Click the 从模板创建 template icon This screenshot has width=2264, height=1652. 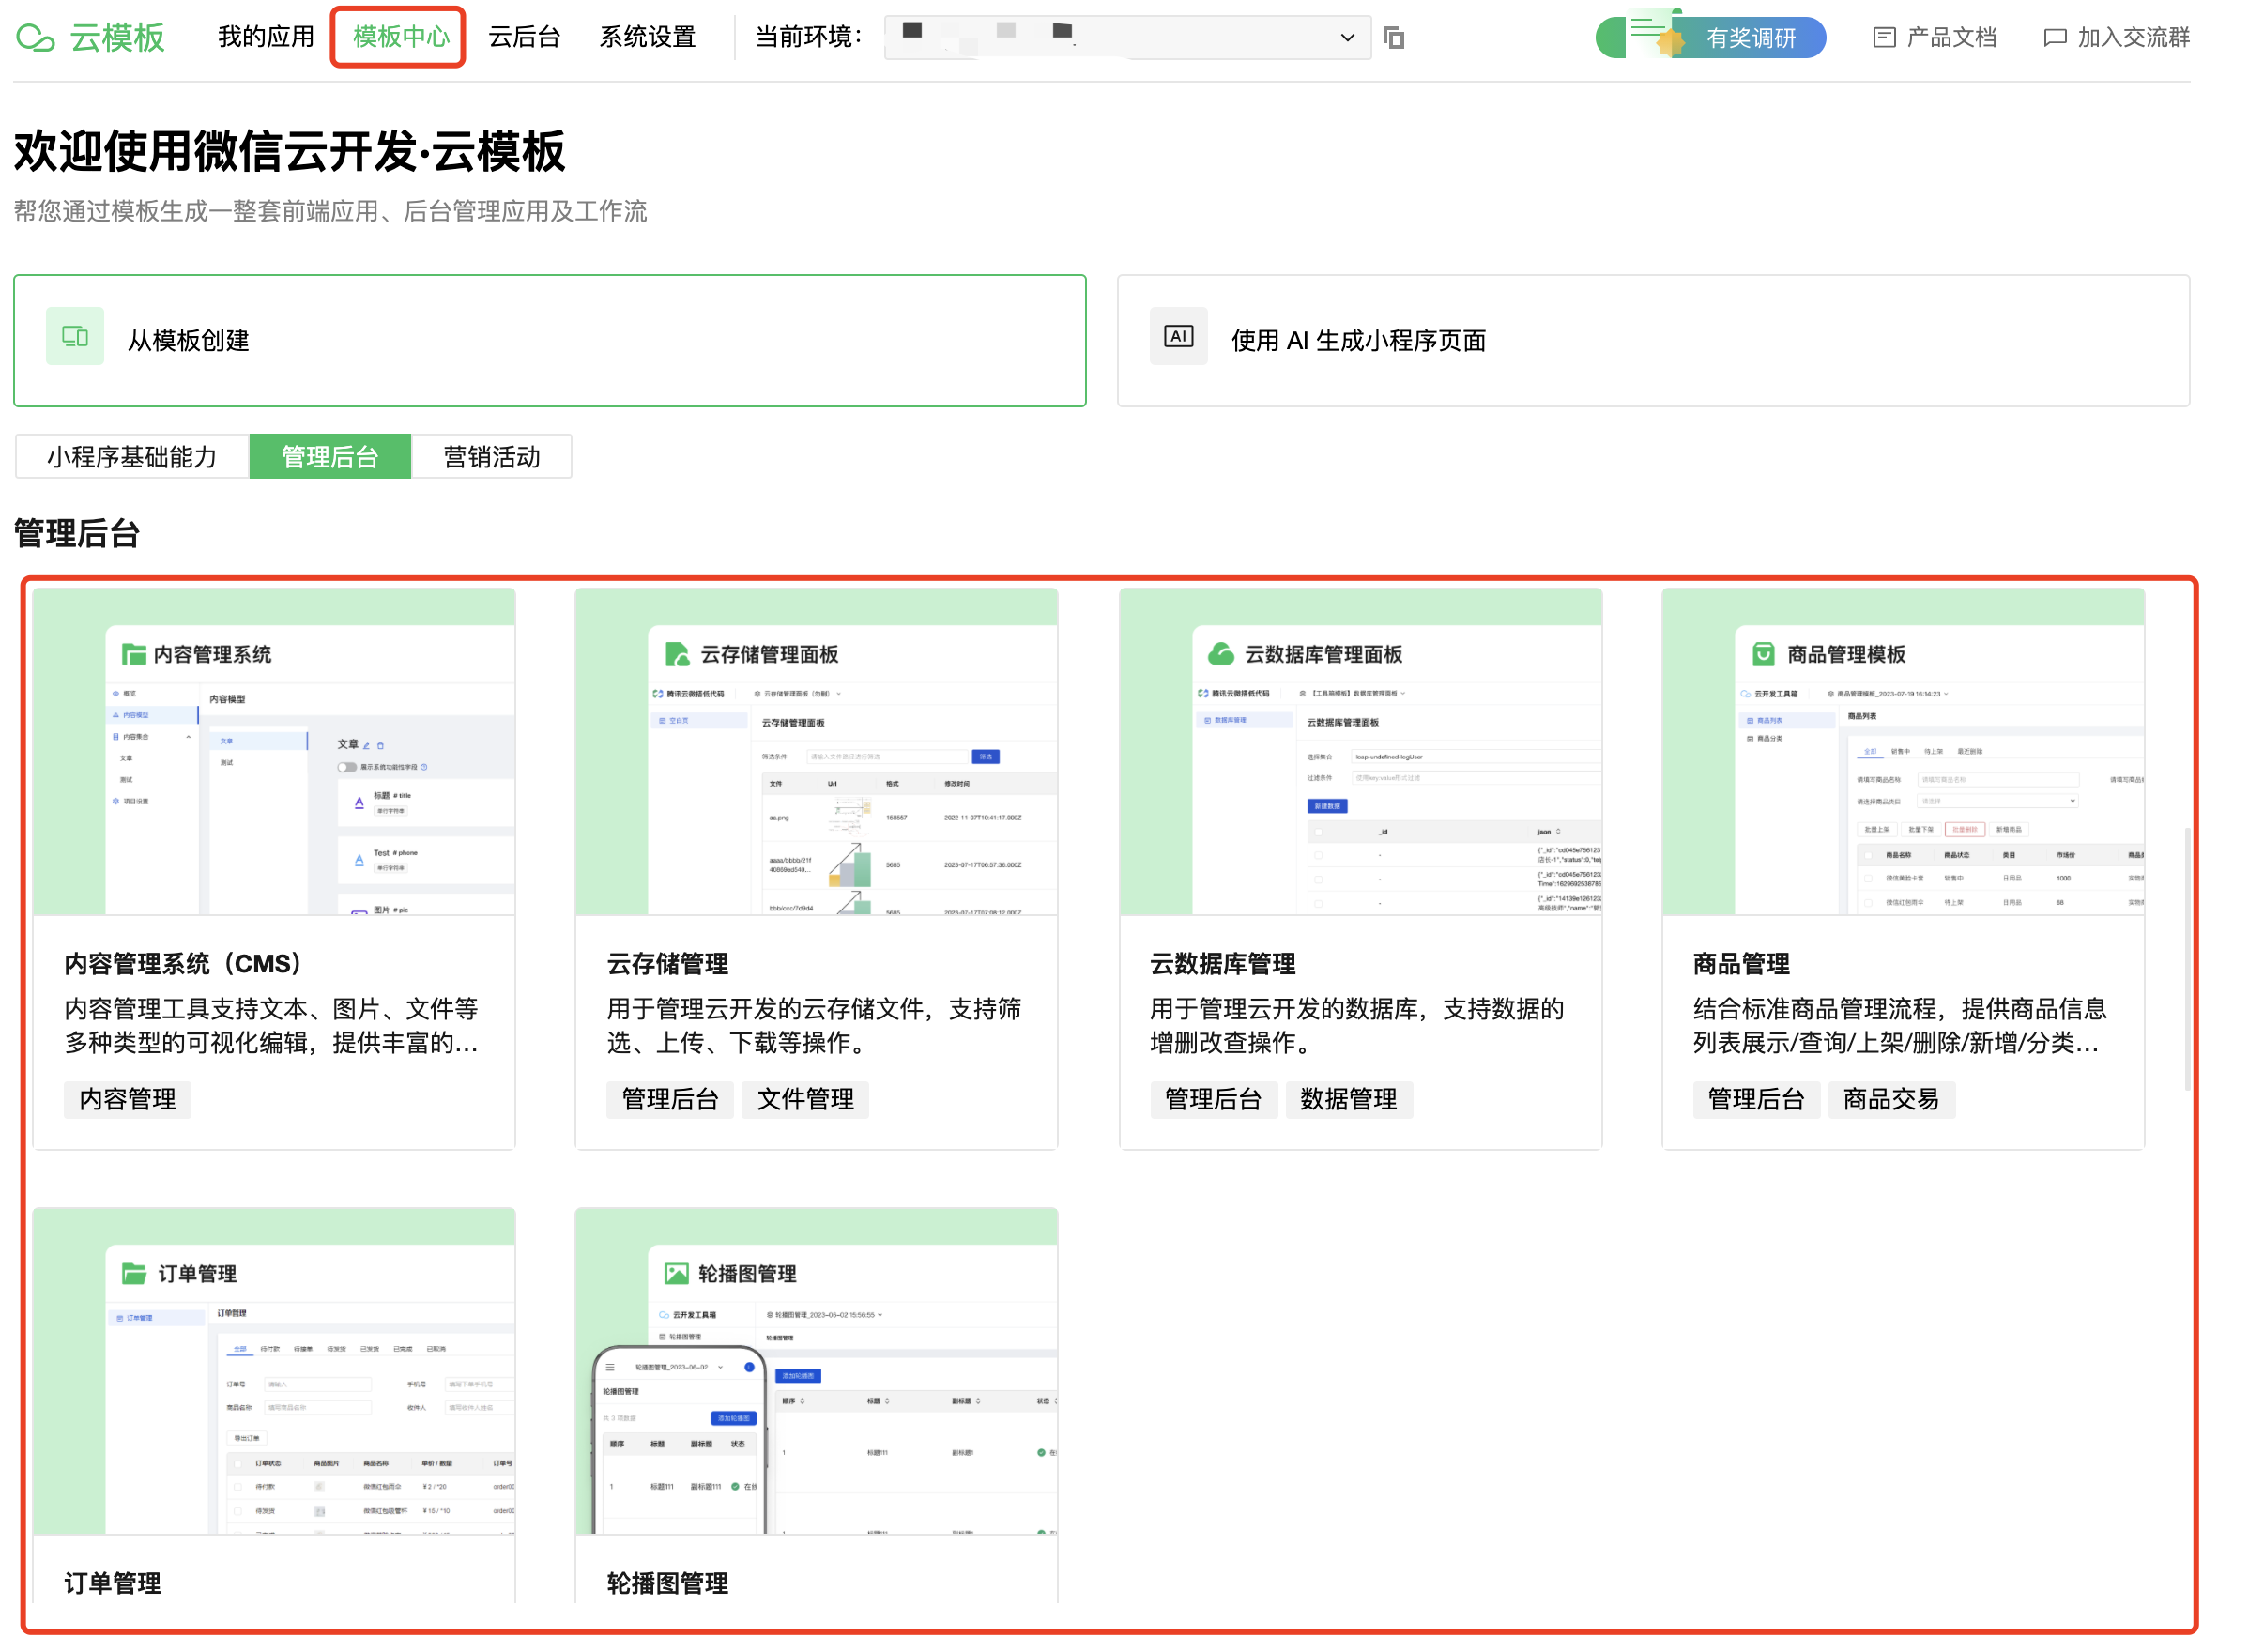(x=75, y=337)
